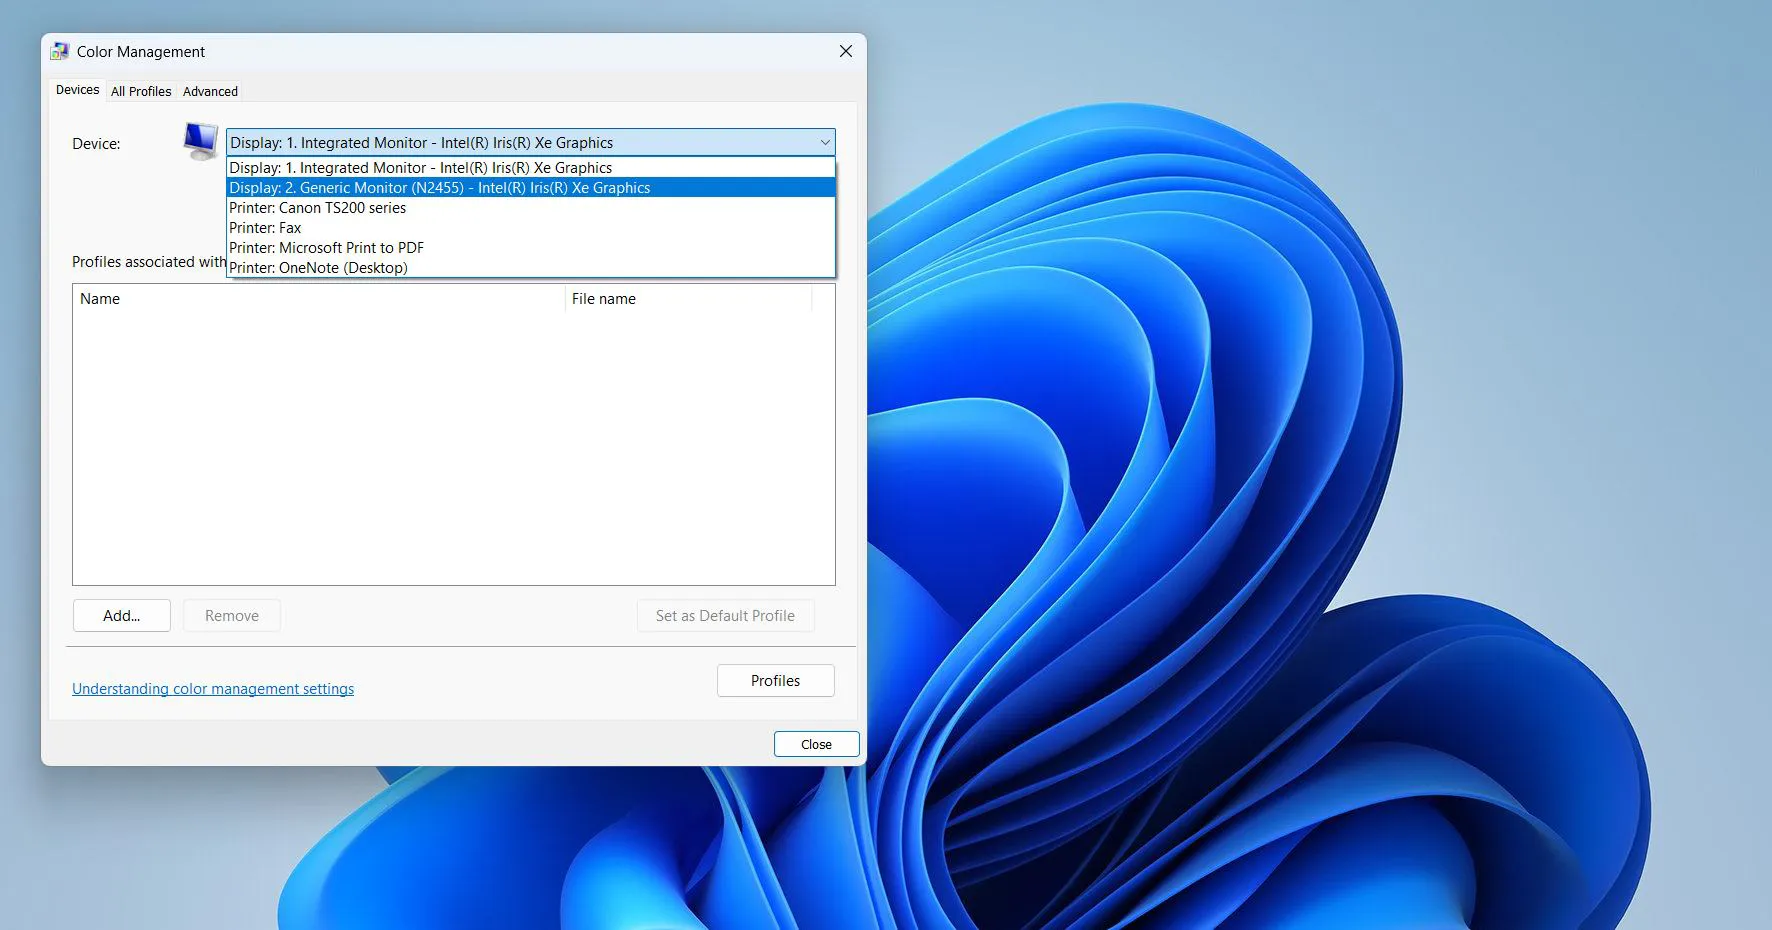Click the Close button

pos(816,744)
